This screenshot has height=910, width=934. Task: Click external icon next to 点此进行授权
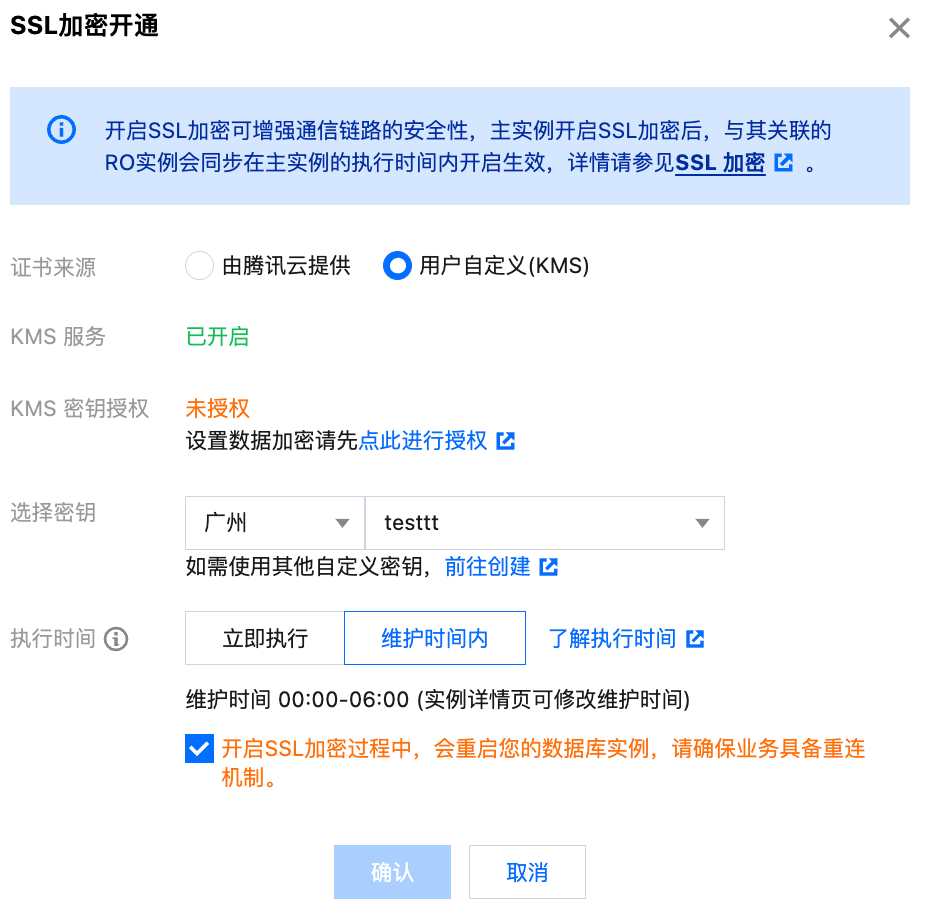[x=506, y=441]
